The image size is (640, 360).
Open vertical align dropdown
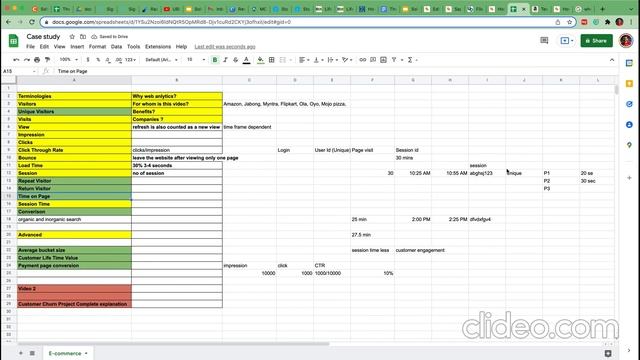[318, 60]
